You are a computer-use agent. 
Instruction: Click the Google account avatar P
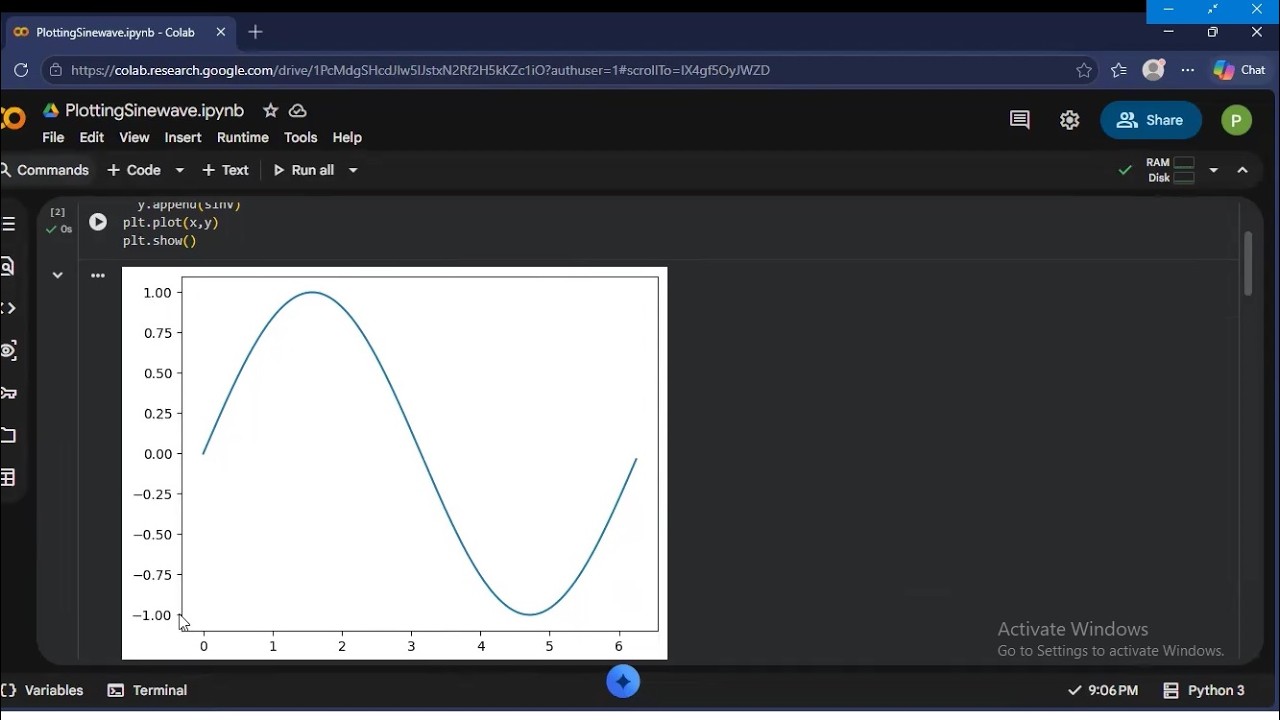point(1236,120)
